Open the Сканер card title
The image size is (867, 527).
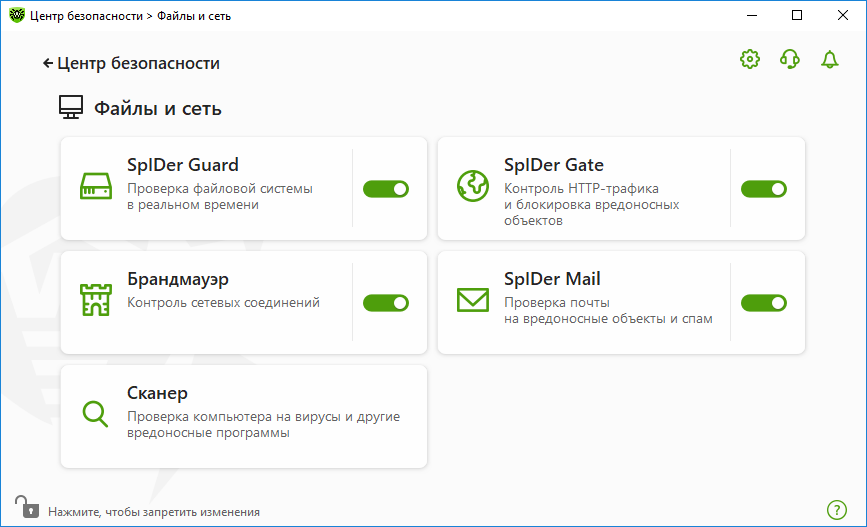(157, 393)
